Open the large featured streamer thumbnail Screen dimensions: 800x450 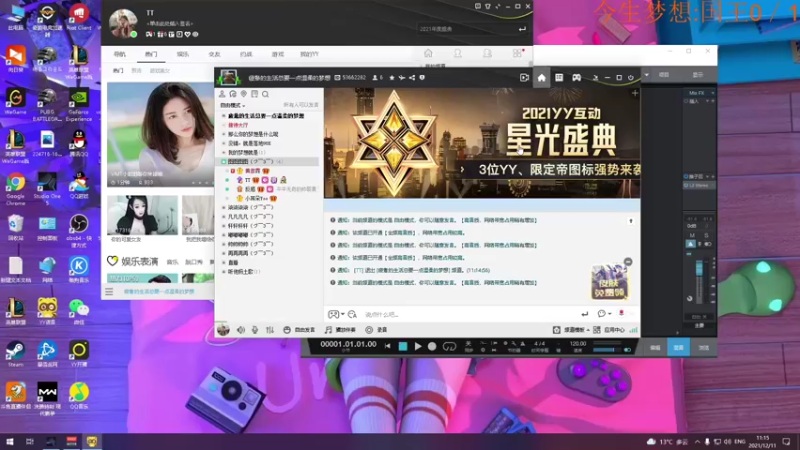pyautogui.click(x=160, y=135)
